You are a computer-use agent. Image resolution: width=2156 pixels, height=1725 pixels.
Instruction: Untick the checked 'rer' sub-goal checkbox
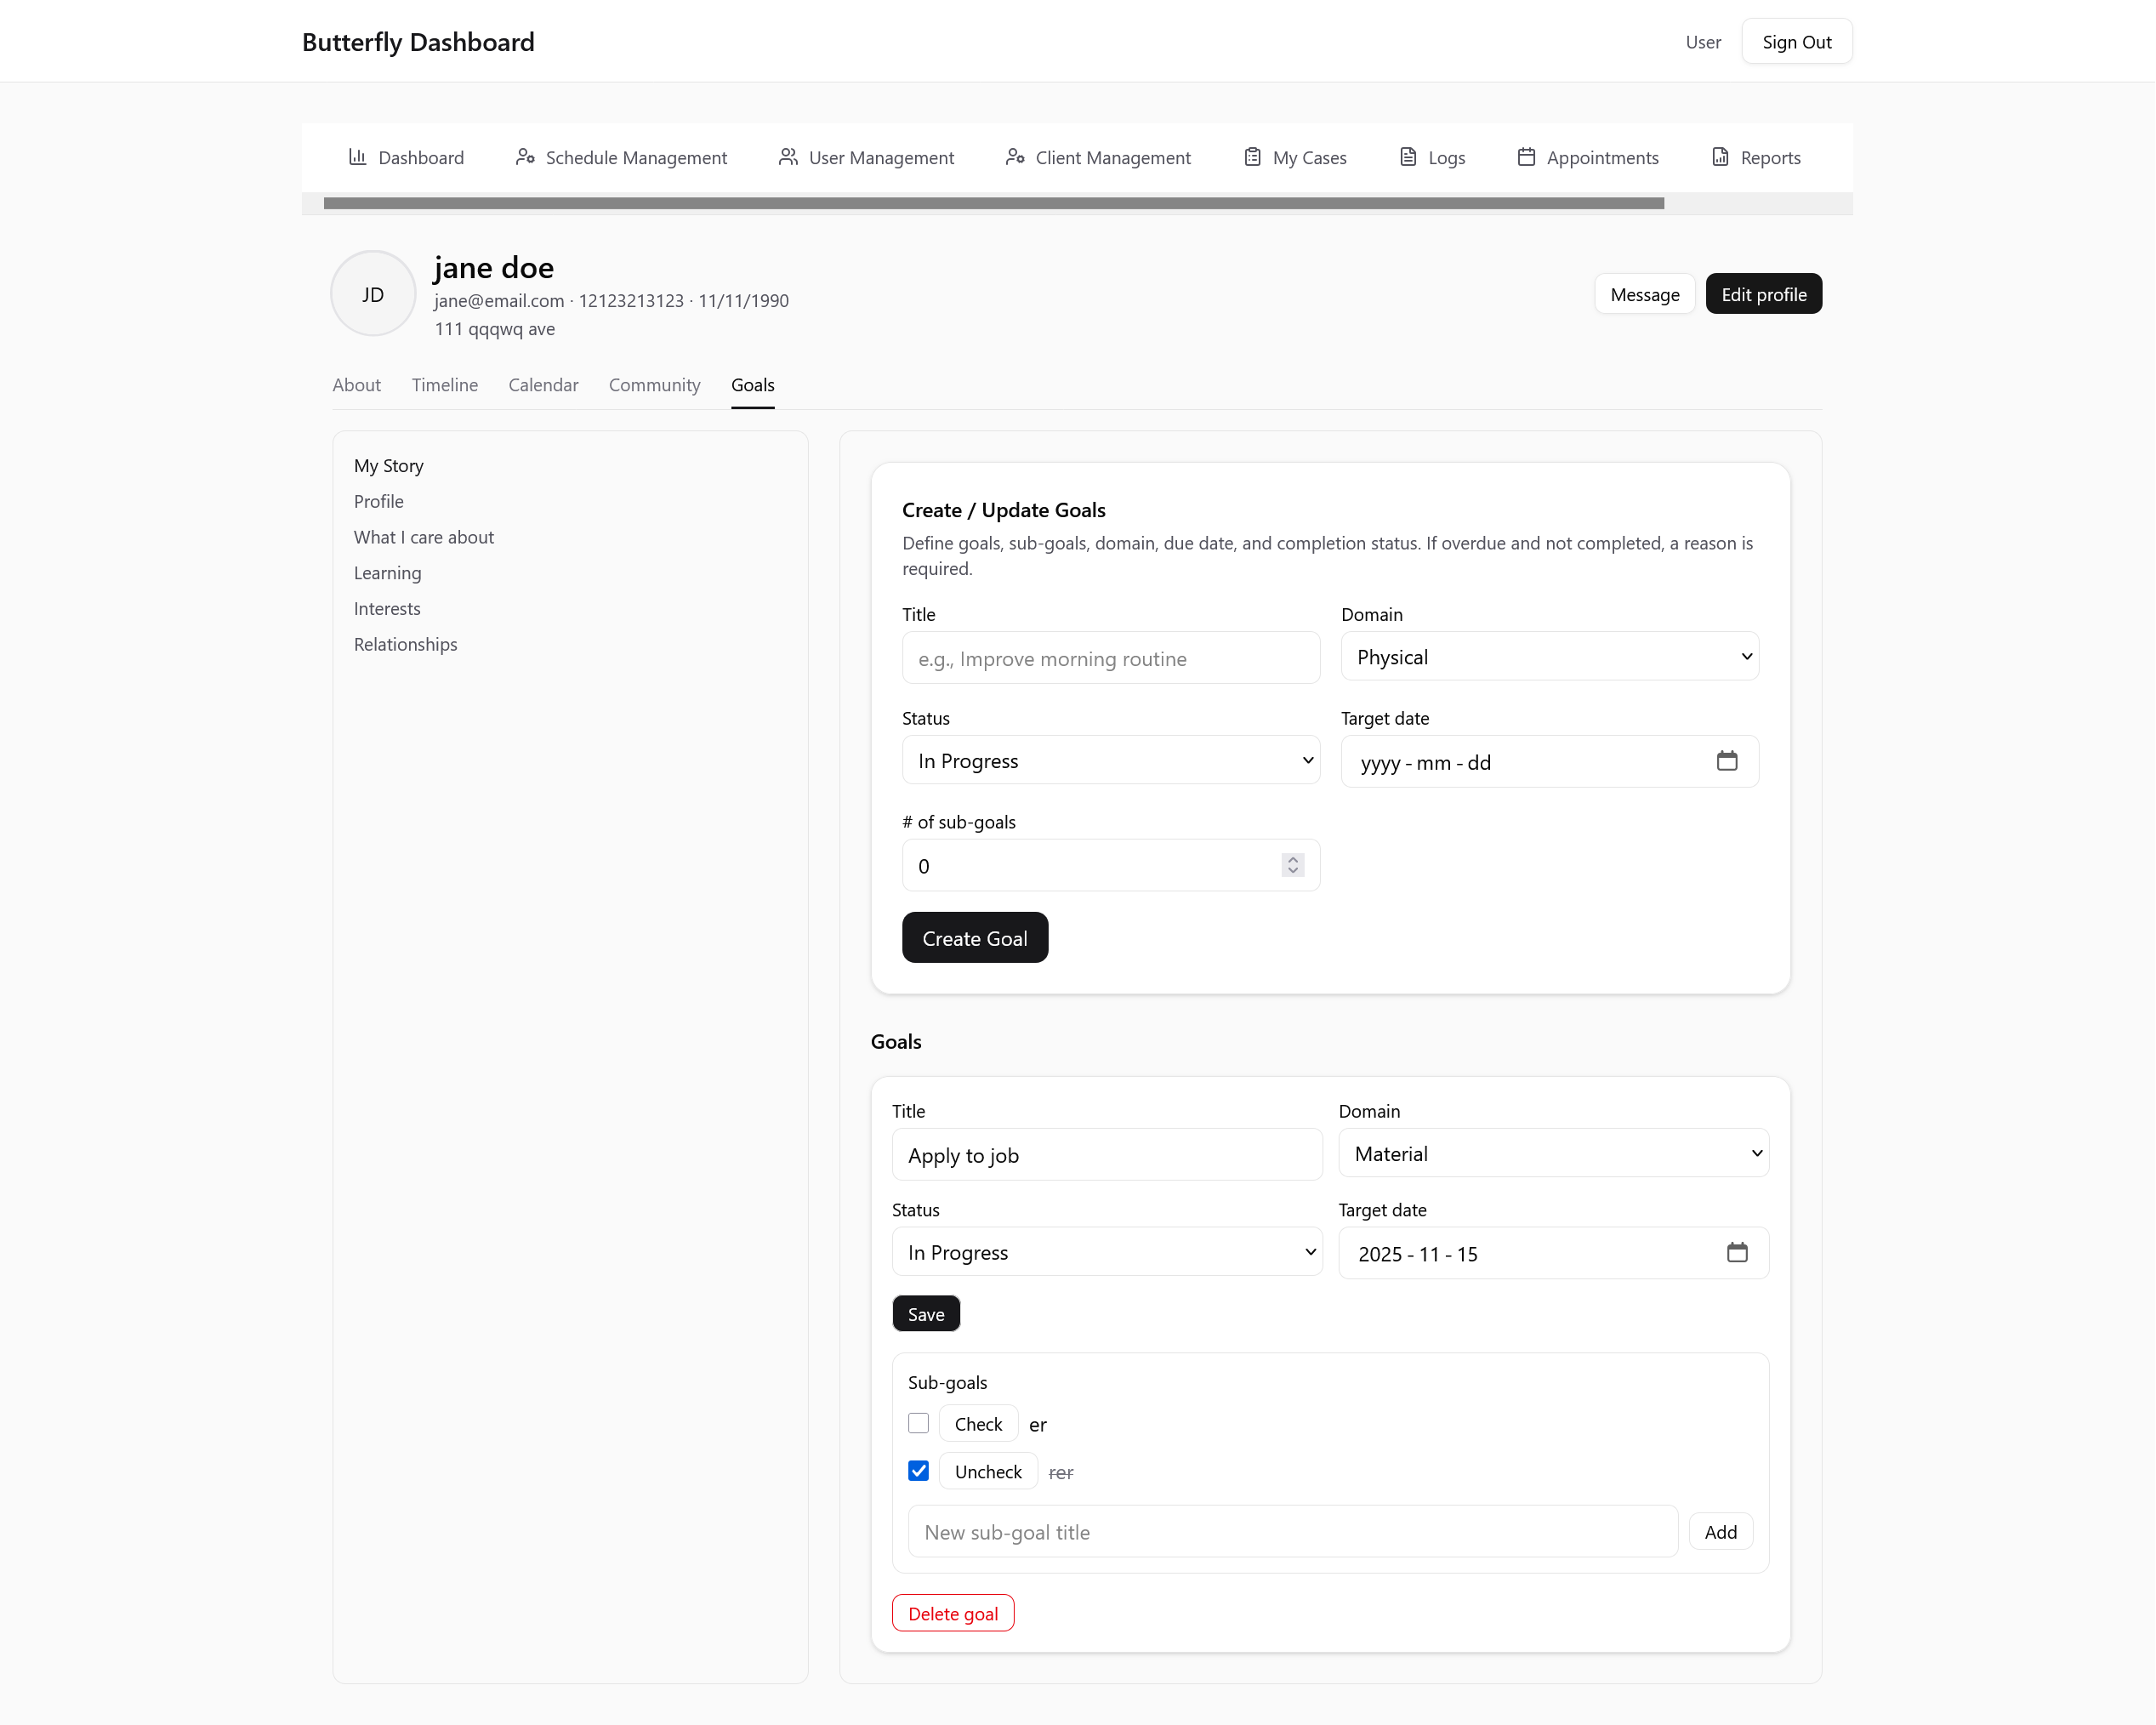[x=918, y=1471]
